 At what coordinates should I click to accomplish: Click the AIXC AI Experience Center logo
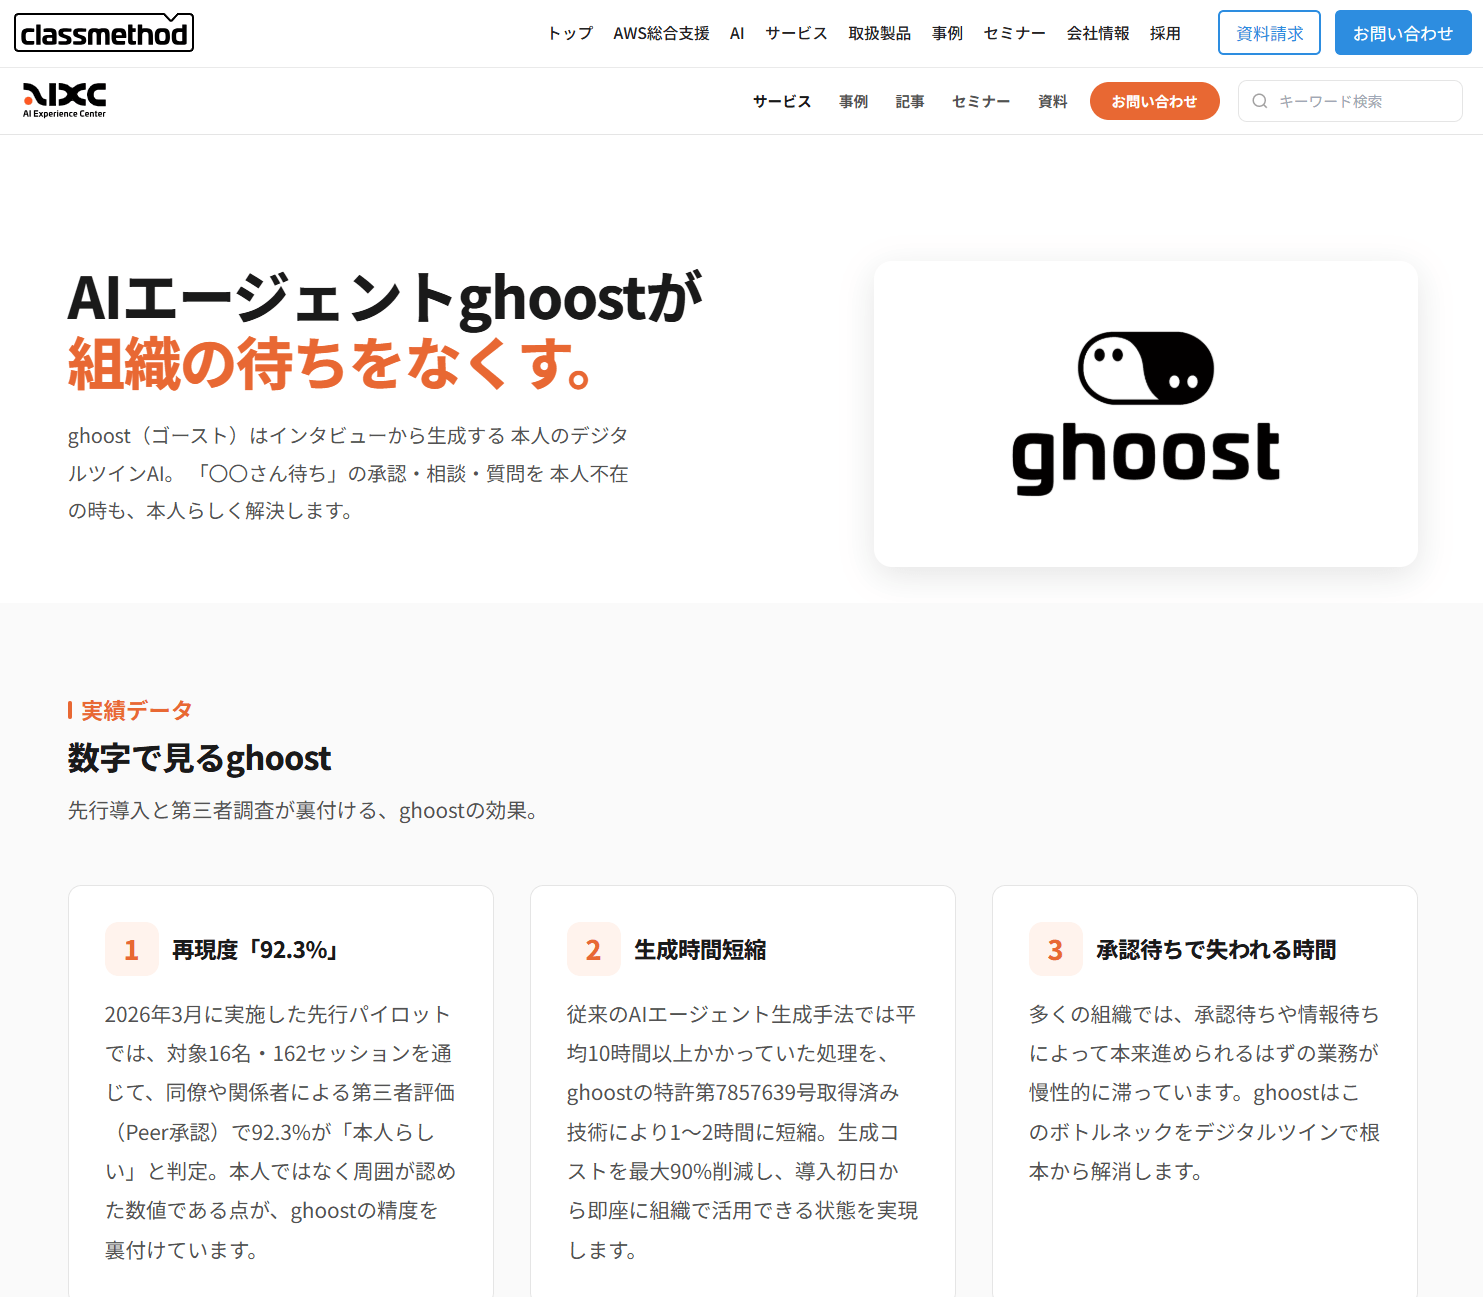65,100
